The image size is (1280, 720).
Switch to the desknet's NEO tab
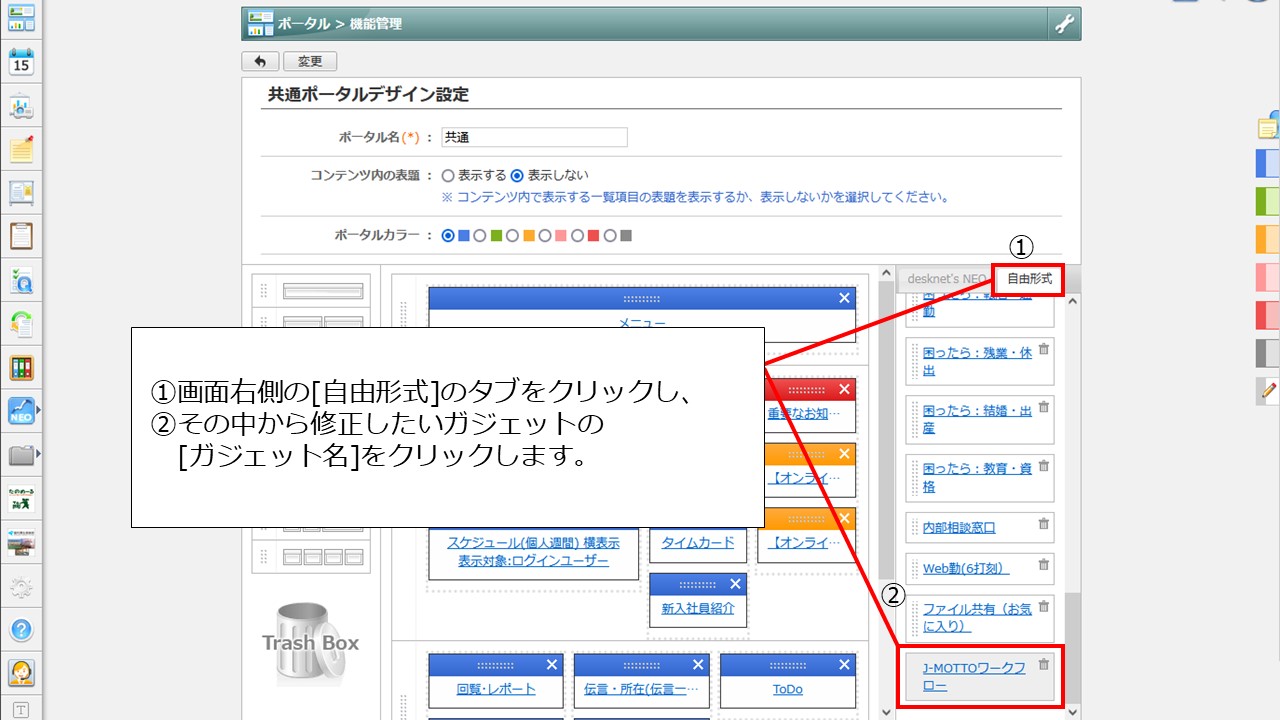941,279
